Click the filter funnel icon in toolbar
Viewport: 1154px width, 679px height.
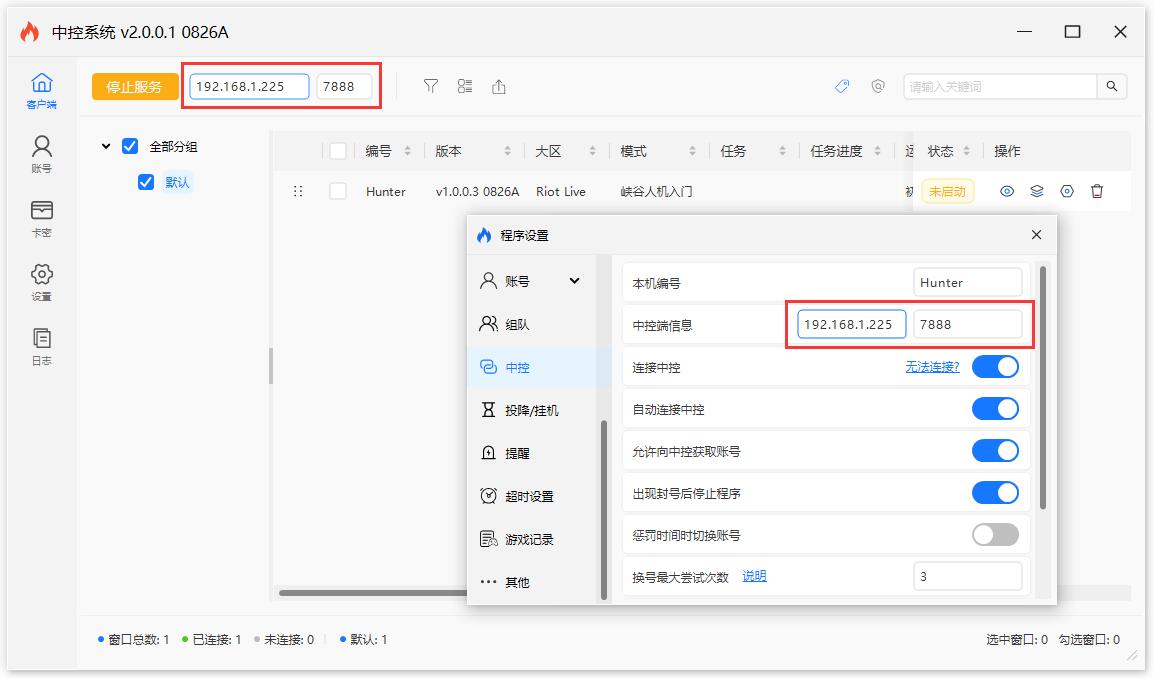point(431,86)
